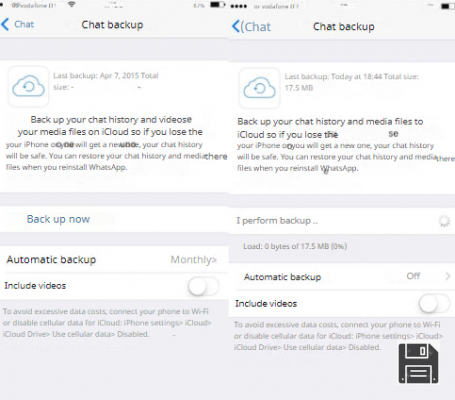
Task: Go back to Chat on left screen
Action: pyautogui.click(x=17, y=24)
